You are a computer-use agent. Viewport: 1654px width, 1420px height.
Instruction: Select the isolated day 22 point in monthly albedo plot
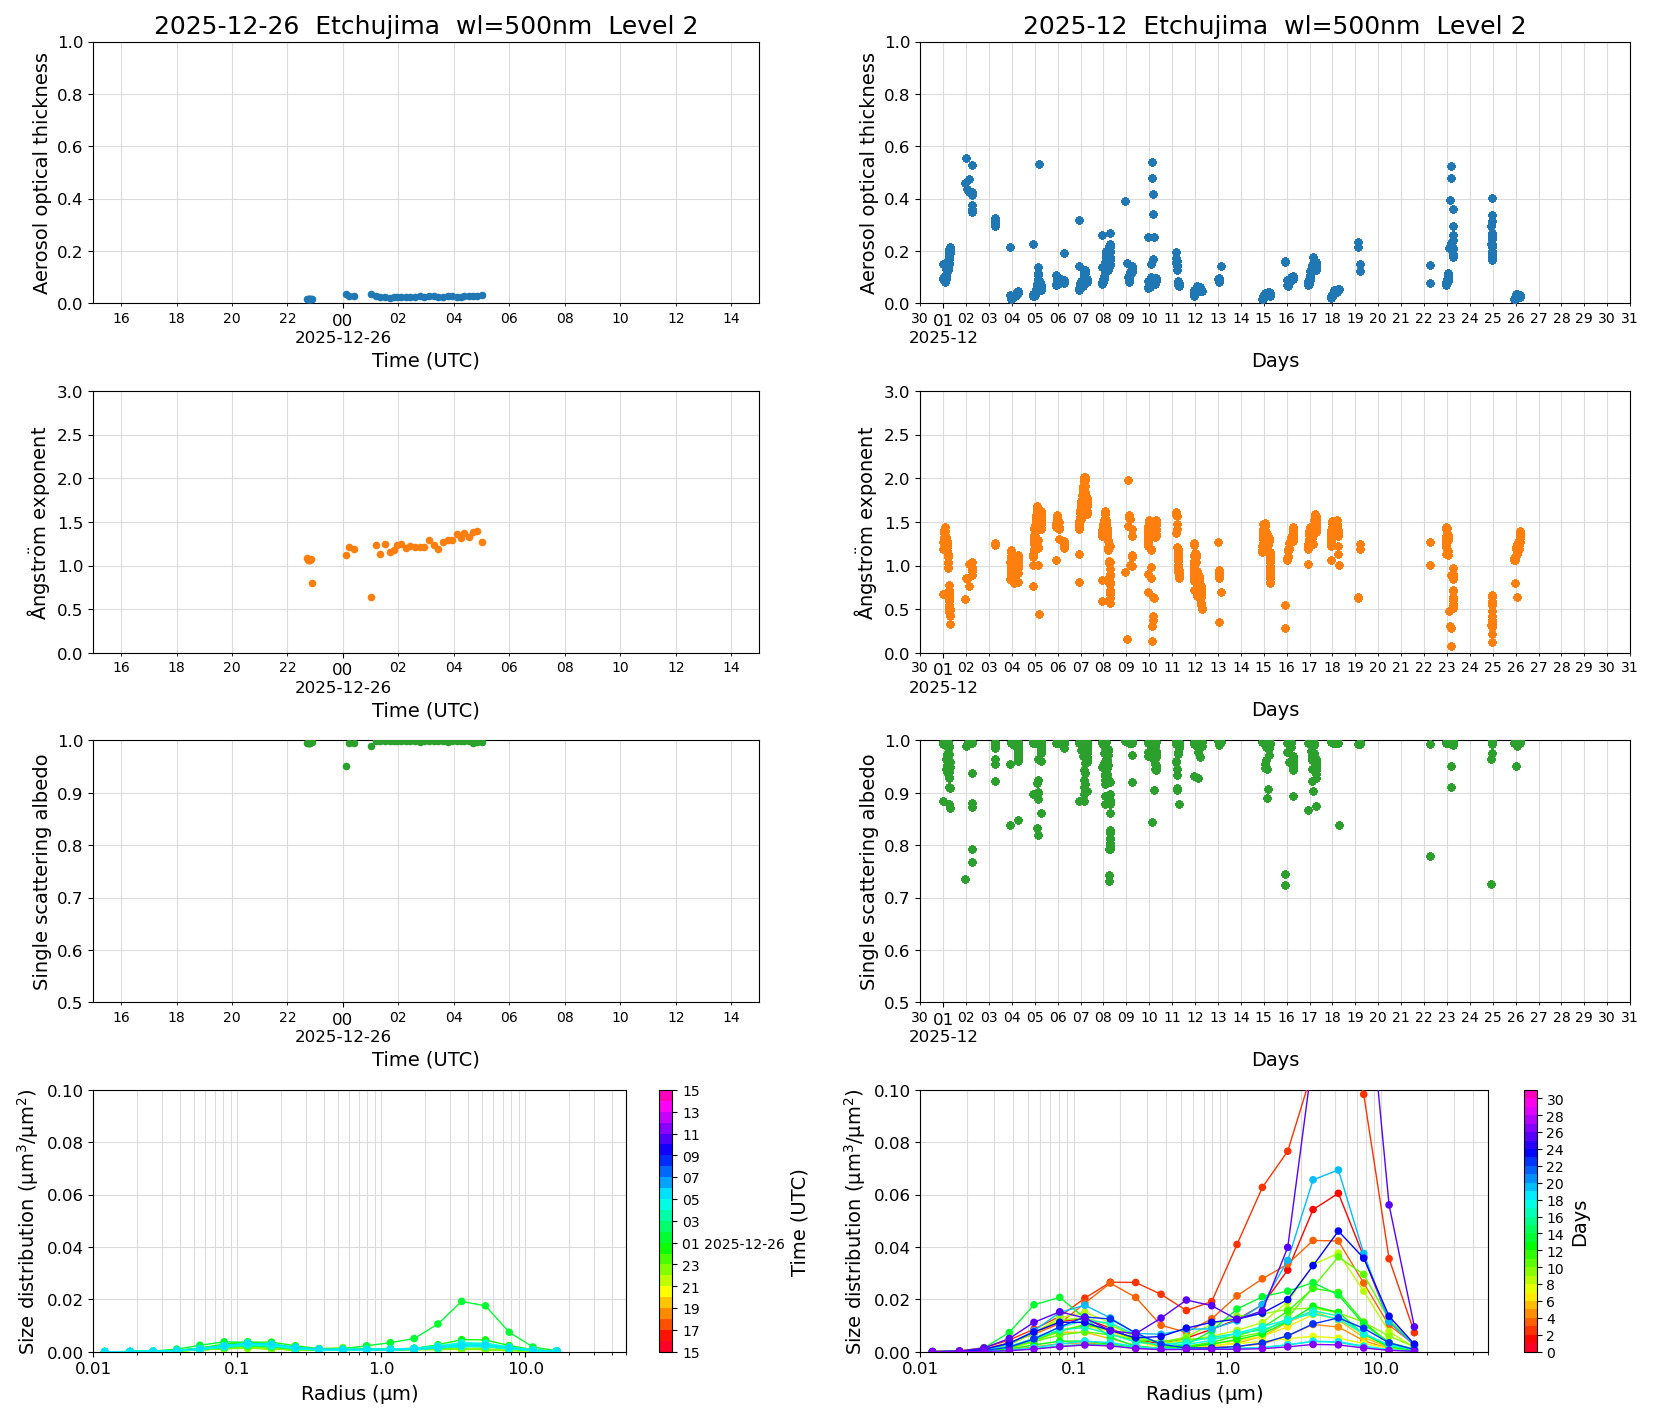click(x=1430, y=856)
